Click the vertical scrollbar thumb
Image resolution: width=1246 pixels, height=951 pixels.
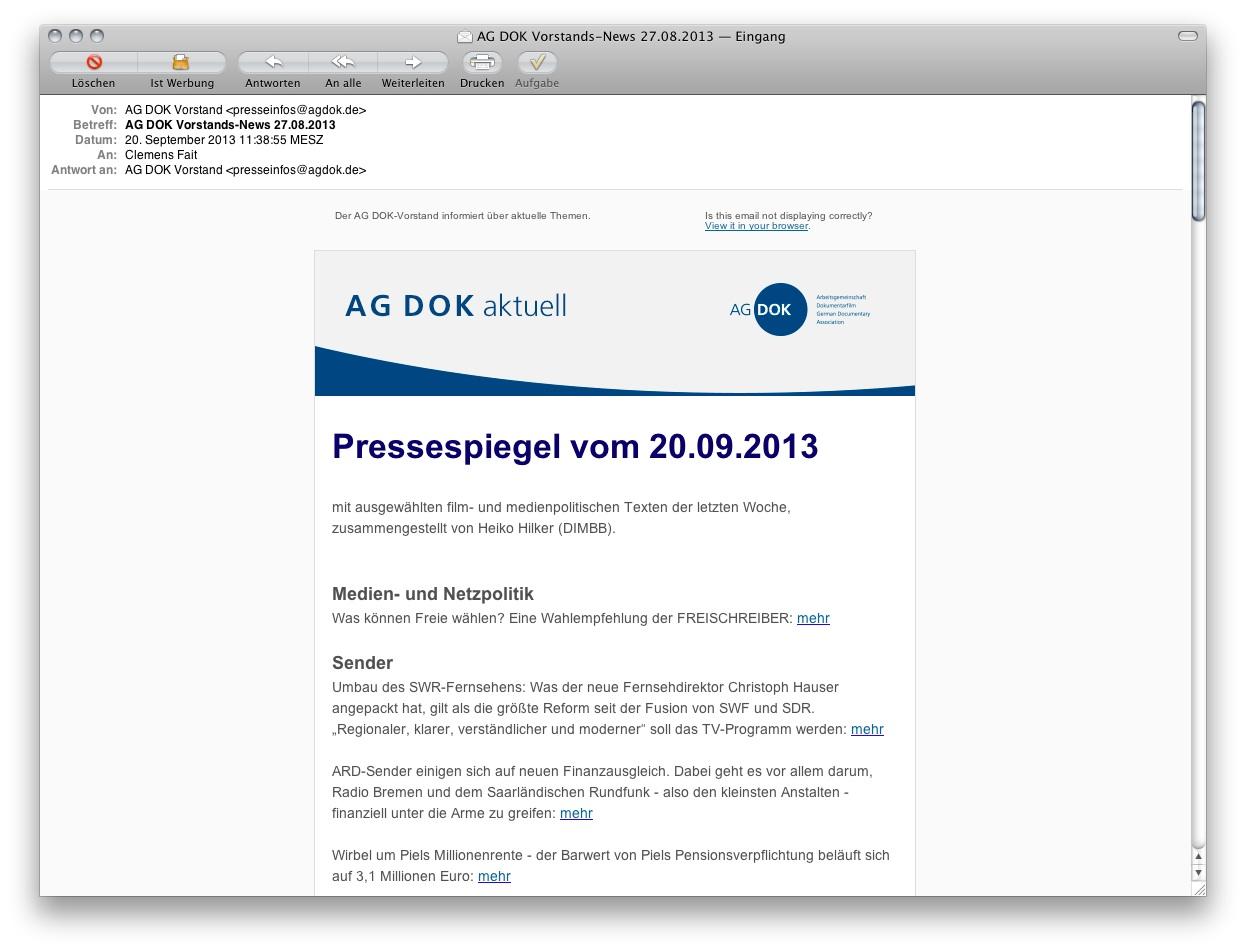click(1199, 160)
